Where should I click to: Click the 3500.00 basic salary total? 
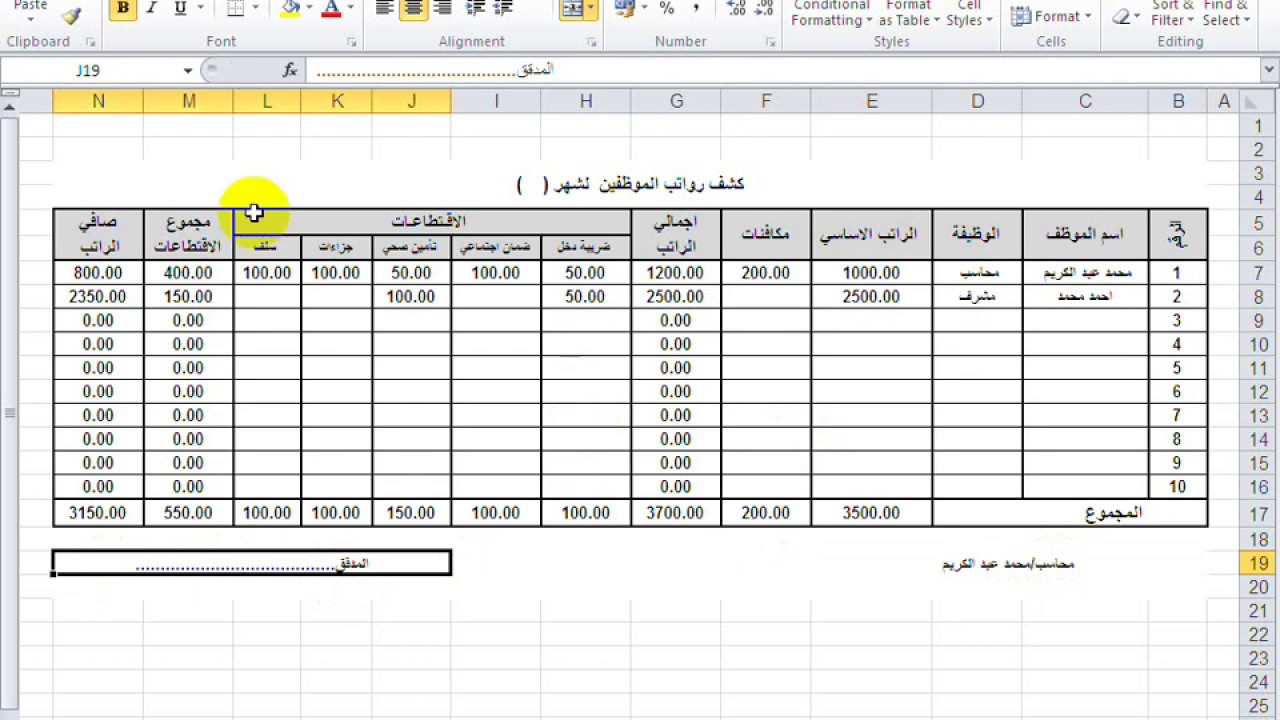click(x=872, y=513)
